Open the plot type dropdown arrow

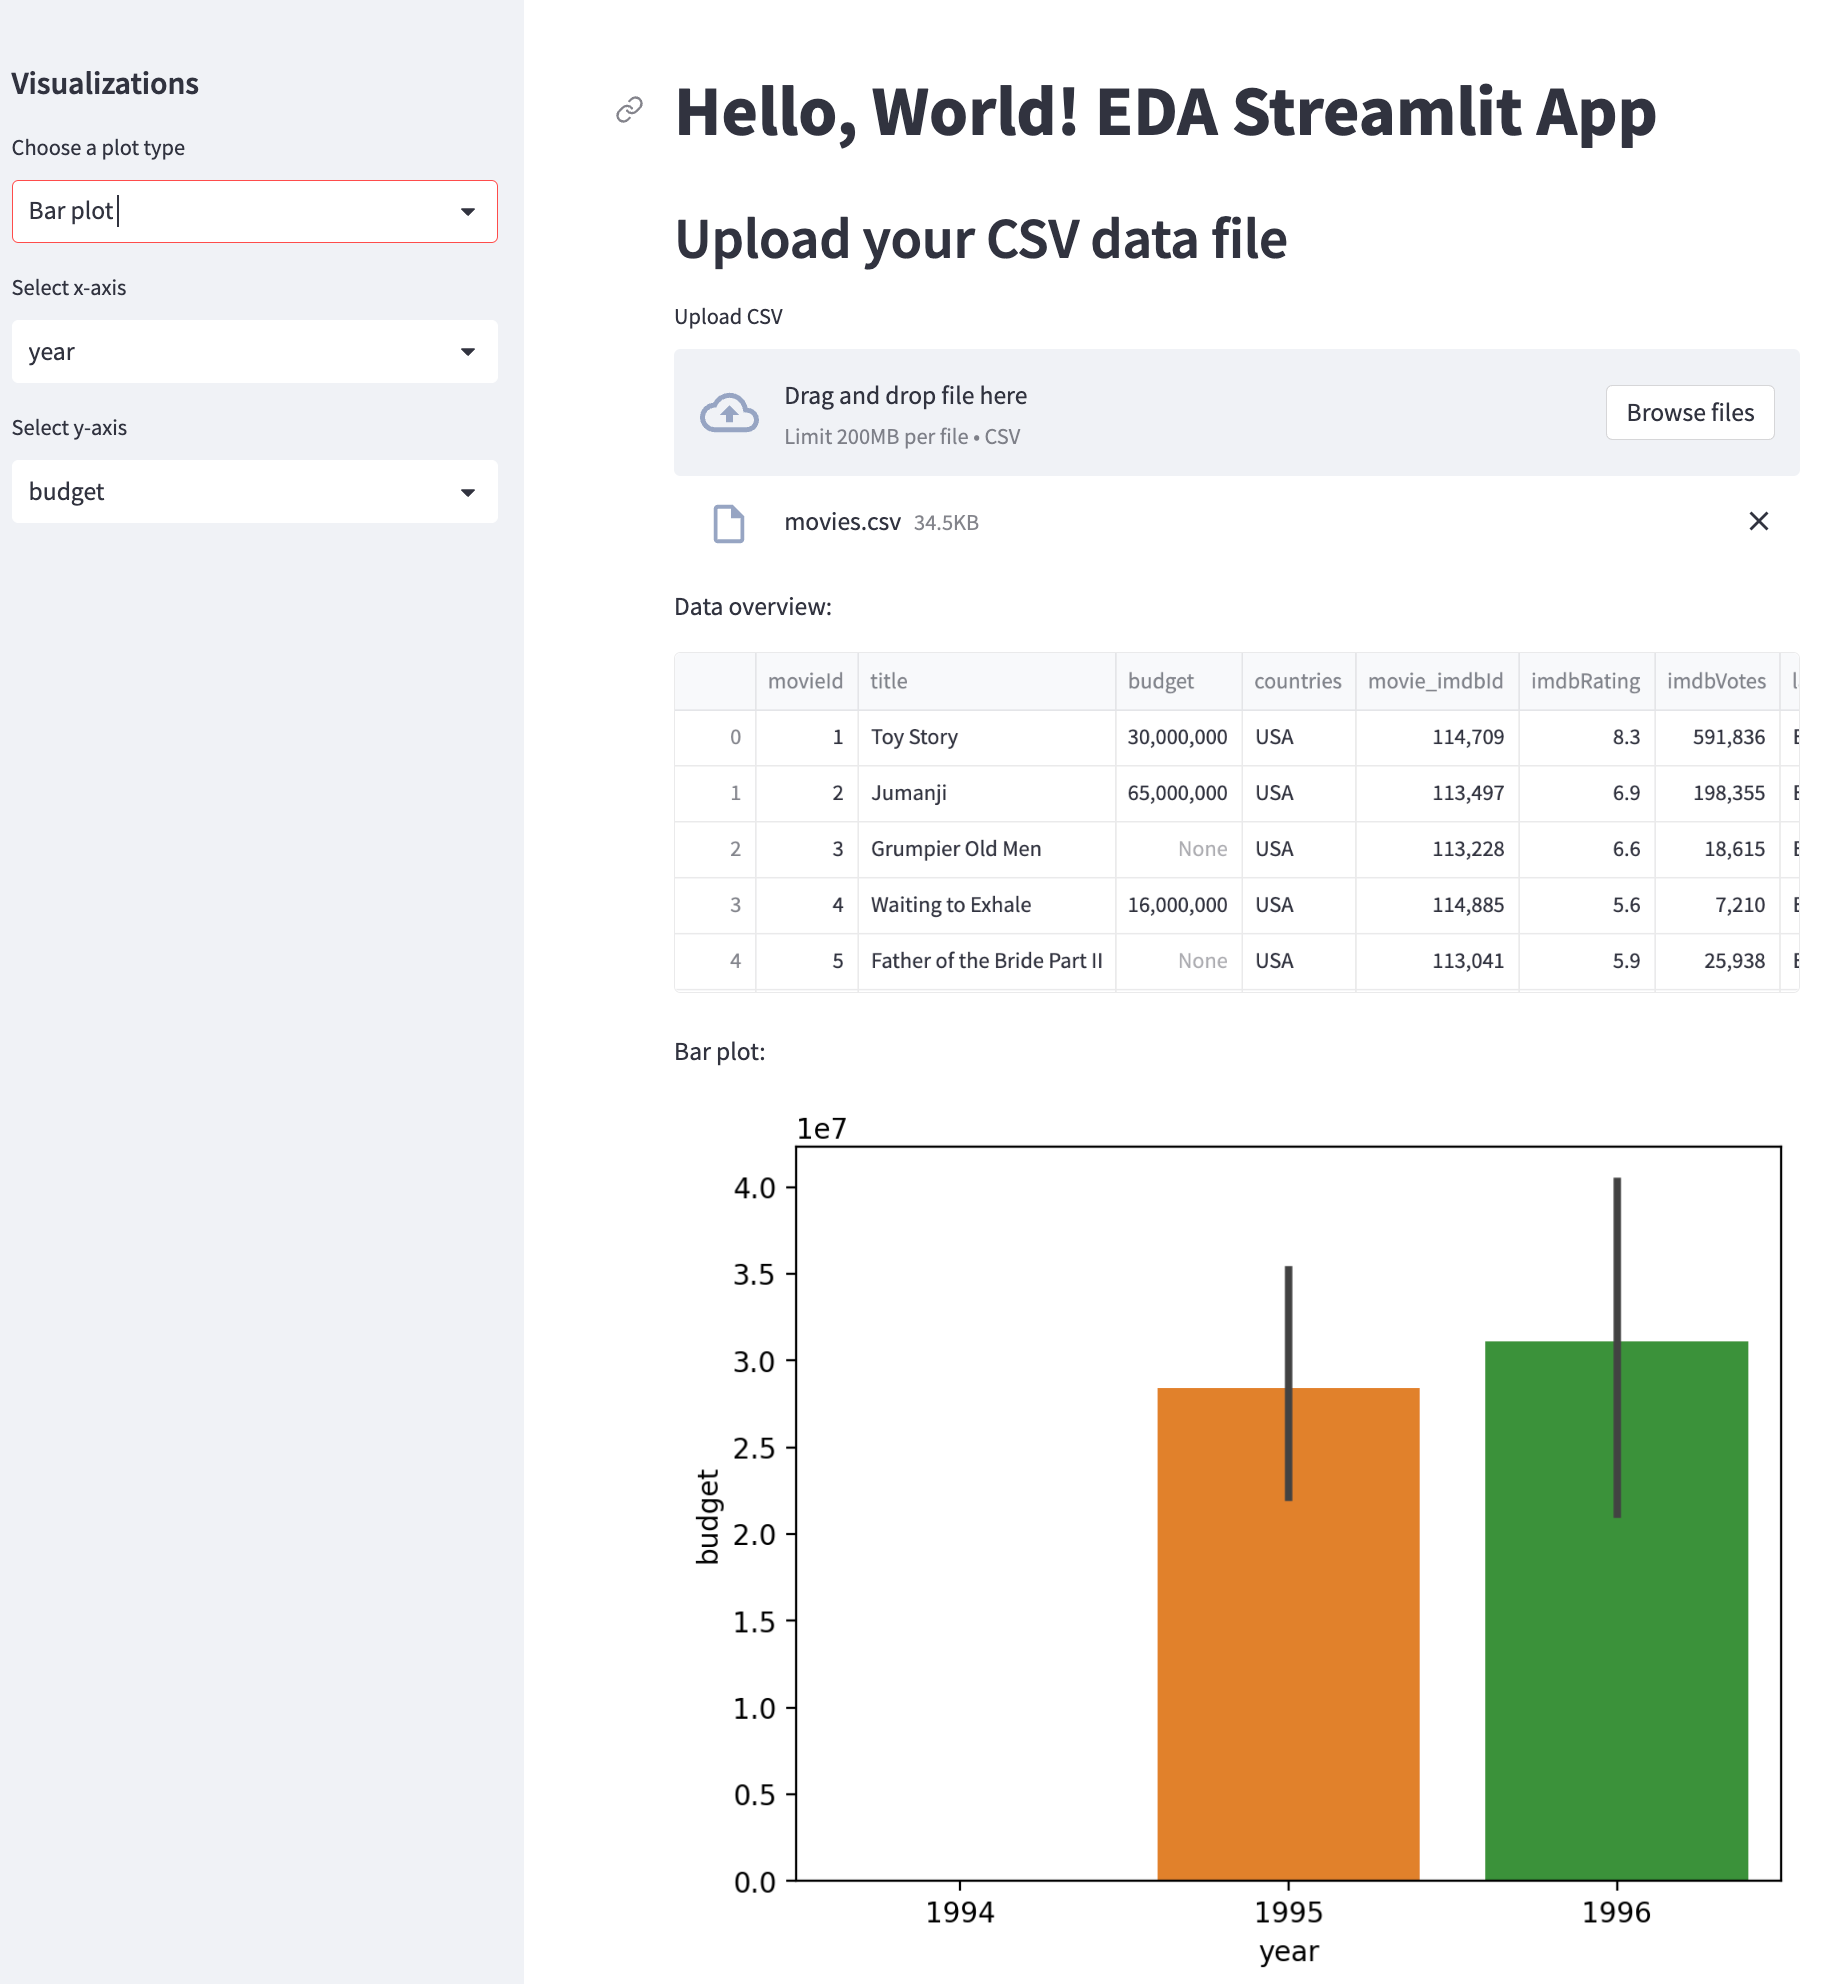[467, 212]
